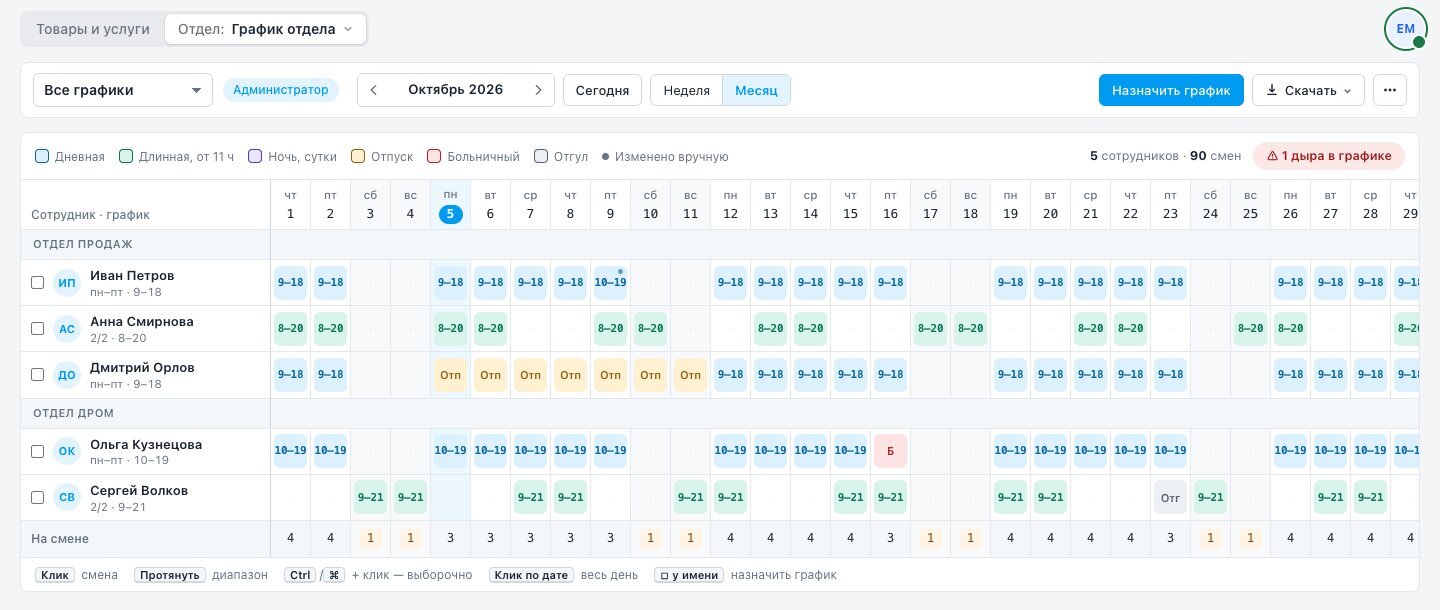Image resolution: width=1440 pixels, height=610 pixels.
Task: Tick the checkbox next to Ольга Кузнецова
Action: tap(37, 452)
